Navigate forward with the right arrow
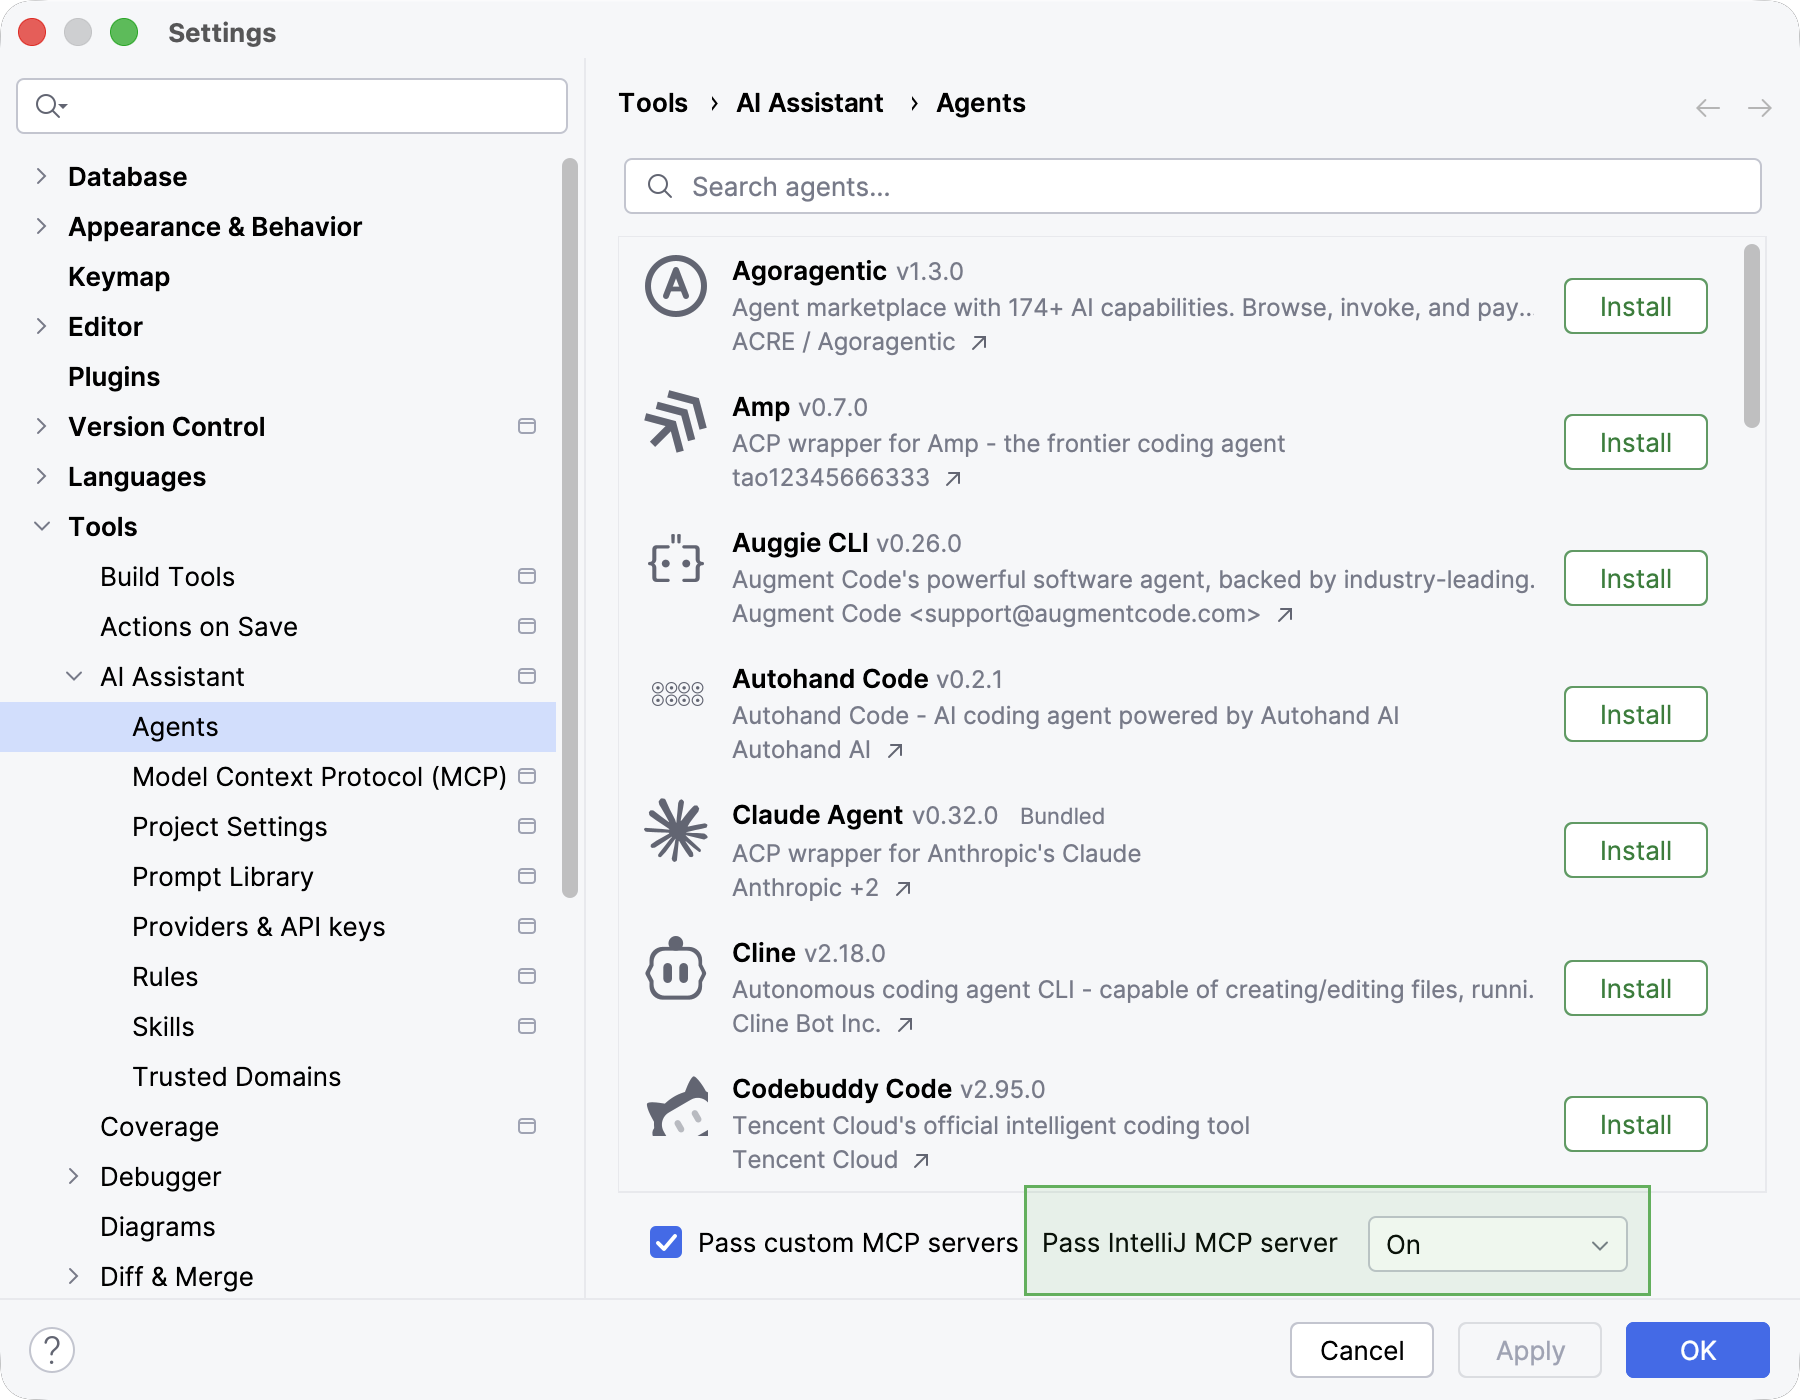1800x1400 pixels. point(1760,107)
